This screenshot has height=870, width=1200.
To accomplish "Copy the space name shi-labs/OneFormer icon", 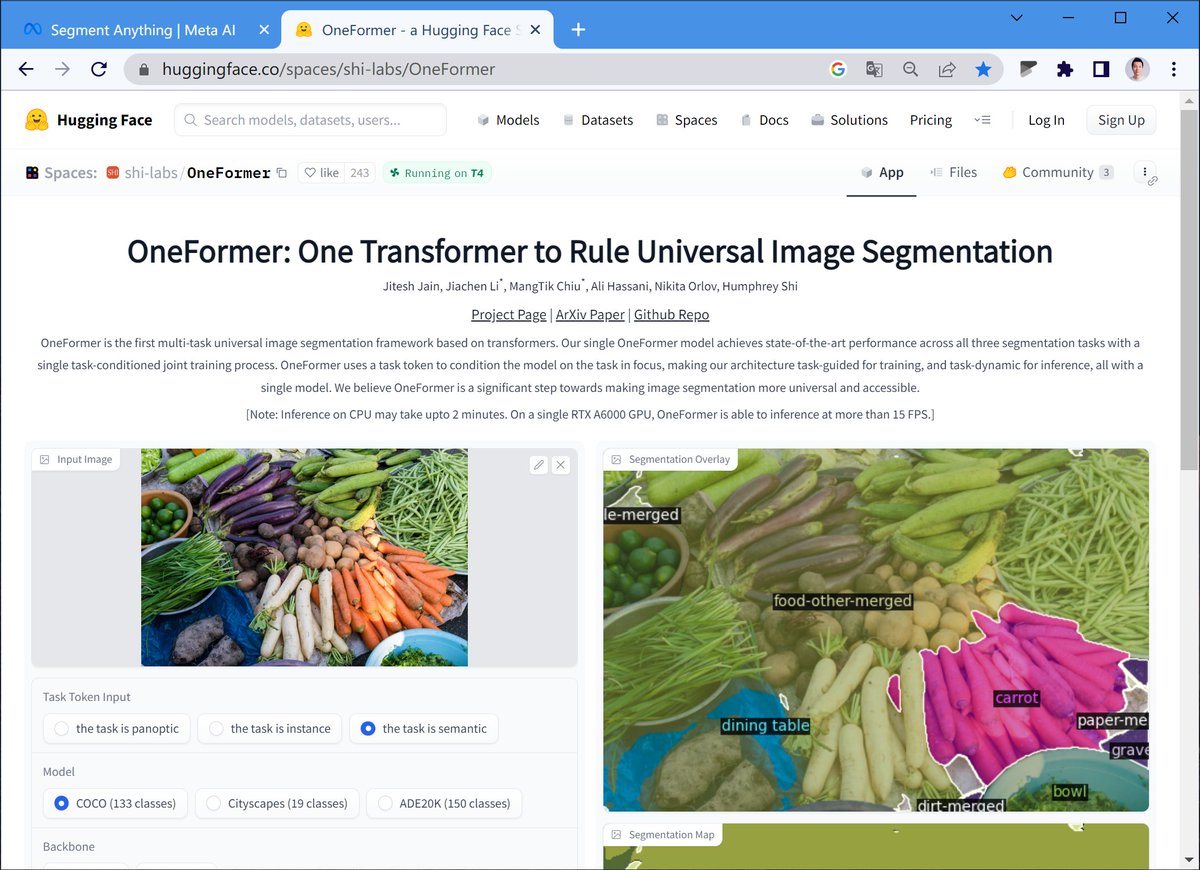I will (x=282, y=173).
